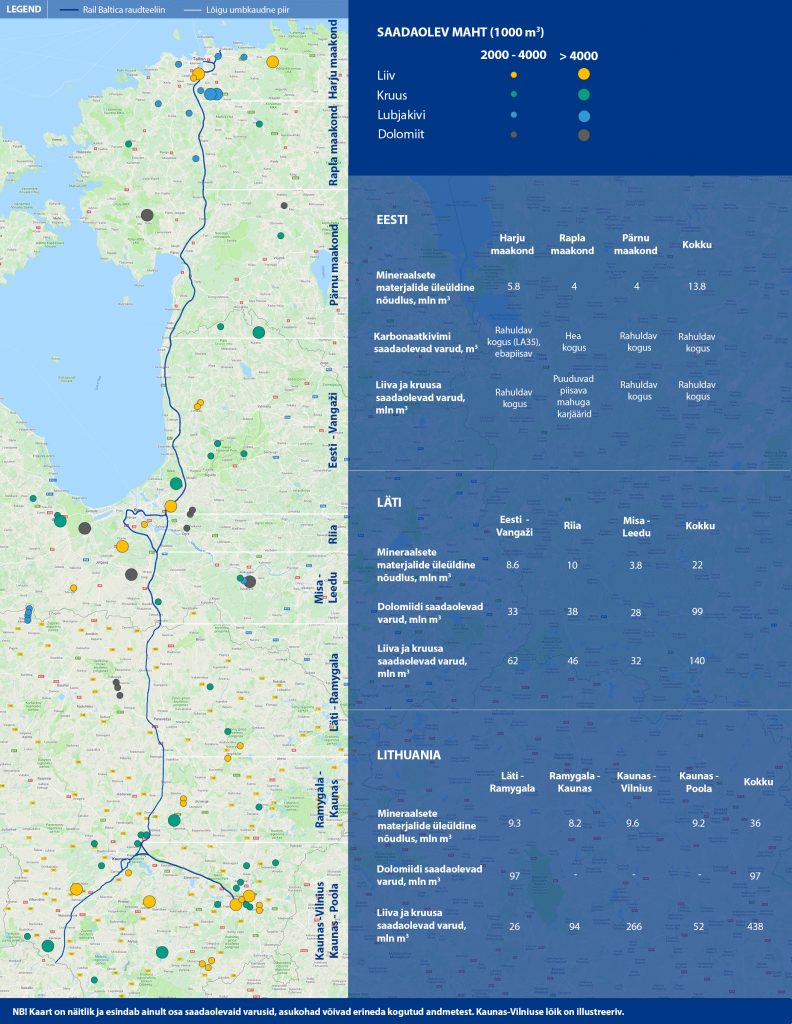Select the Pärnu maakond column header

636,245
